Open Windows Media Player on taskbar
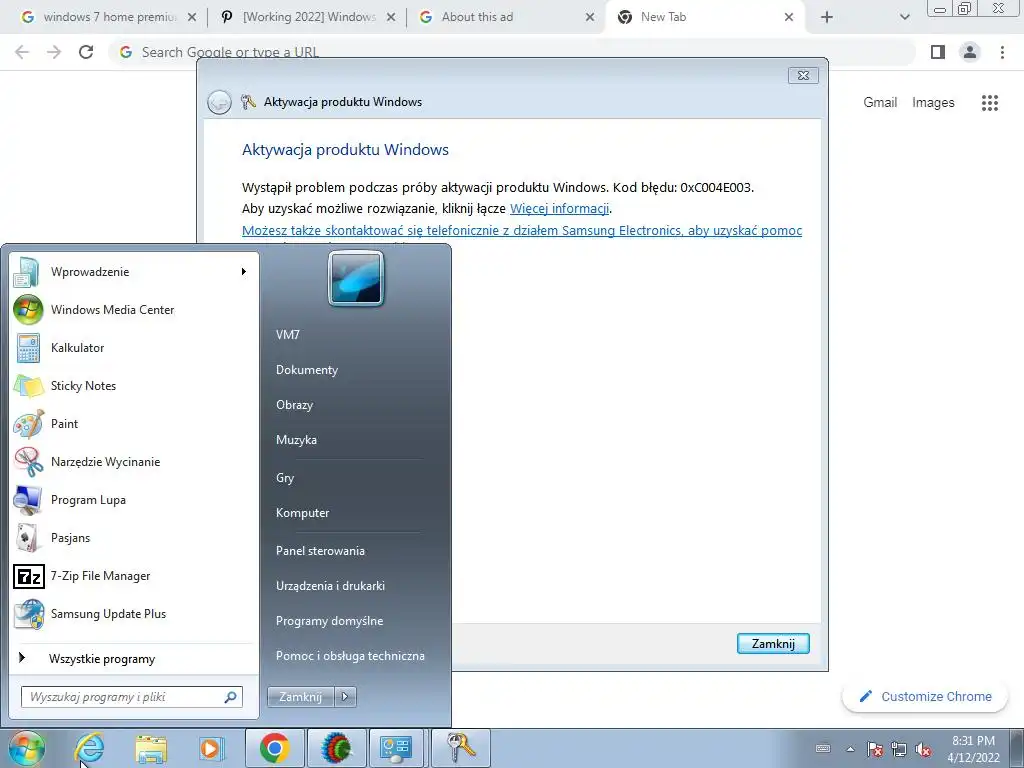Viewport: 1024px width, 768px height. click(211, 748)
